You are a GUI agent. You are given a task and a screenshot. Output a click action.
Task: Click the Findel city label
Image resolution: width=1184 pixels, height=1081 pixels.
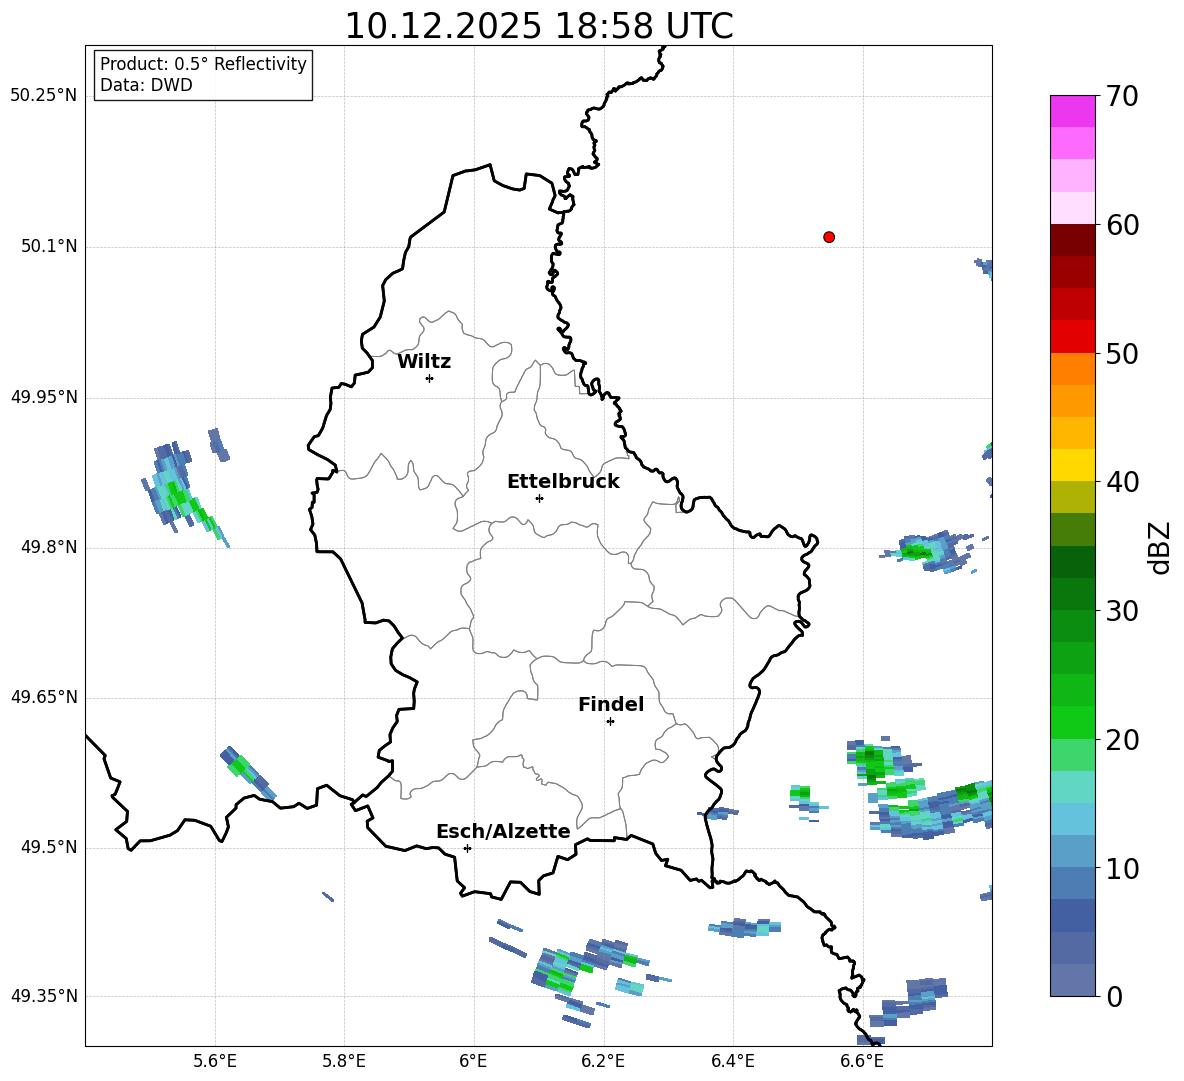(611, 704)
